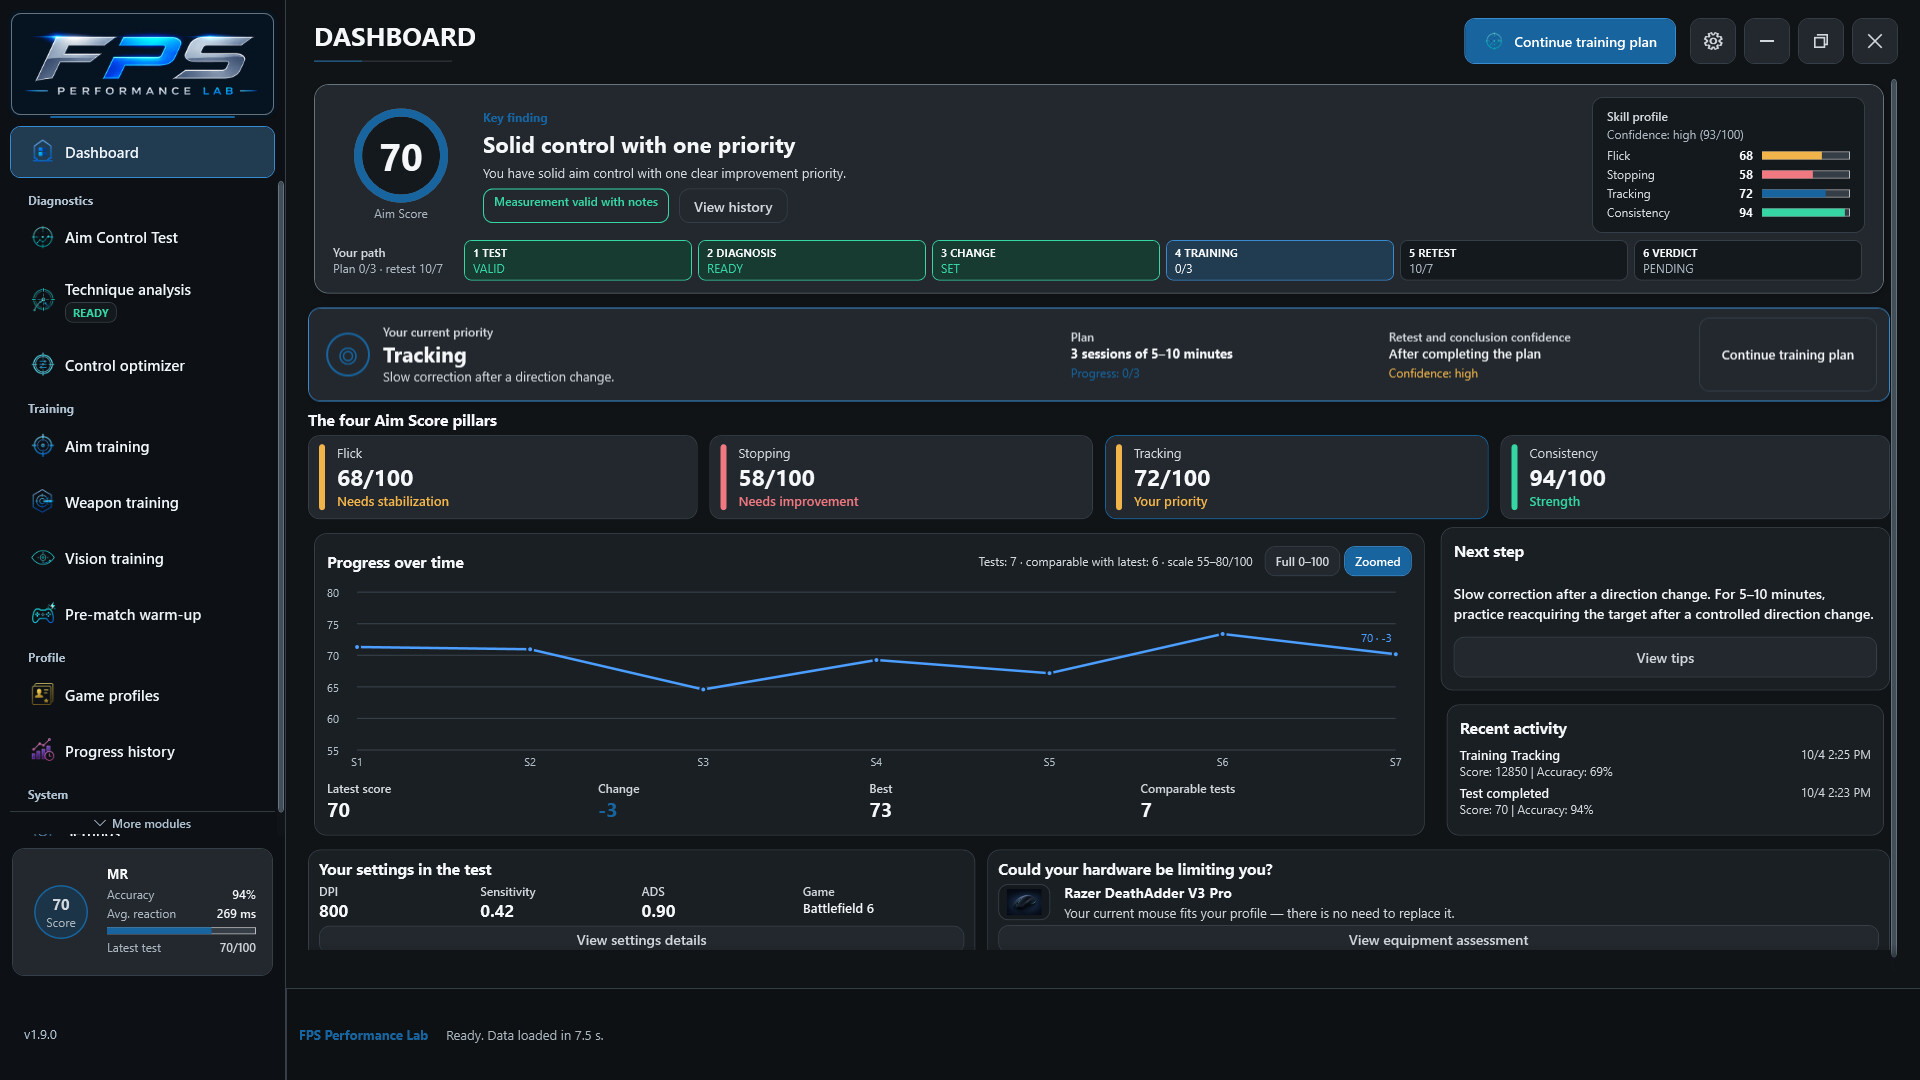Click the Stopping skill profile bar
The image size is (1920, 1080).
point(1805,175)
